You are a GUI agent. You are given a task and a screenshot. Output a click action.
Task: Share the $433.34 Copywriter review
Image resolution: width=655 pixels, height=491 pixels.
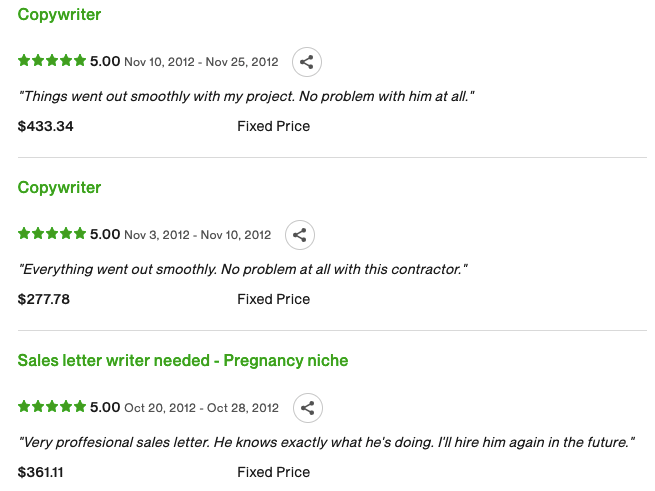tap(307, 62)
